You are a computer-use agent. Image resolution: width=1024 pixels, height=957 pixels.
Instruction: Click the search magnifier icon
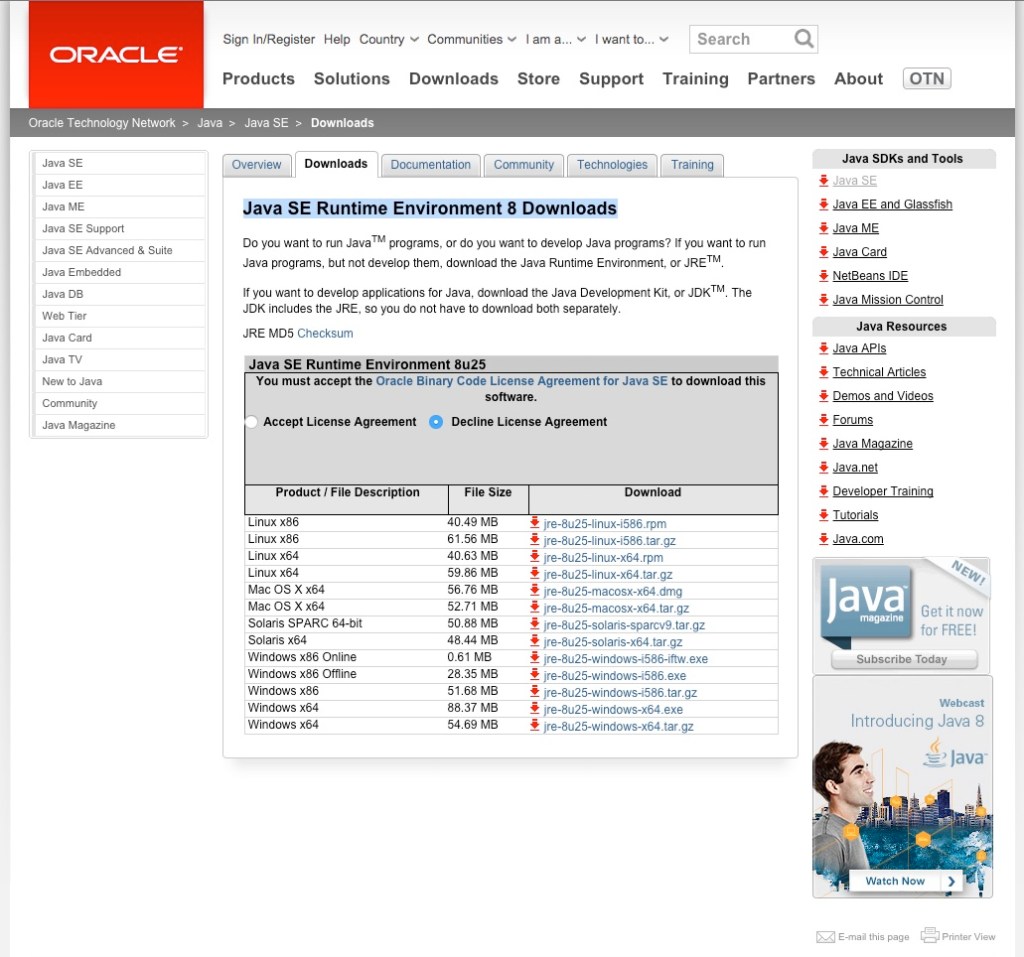point(803,38)
